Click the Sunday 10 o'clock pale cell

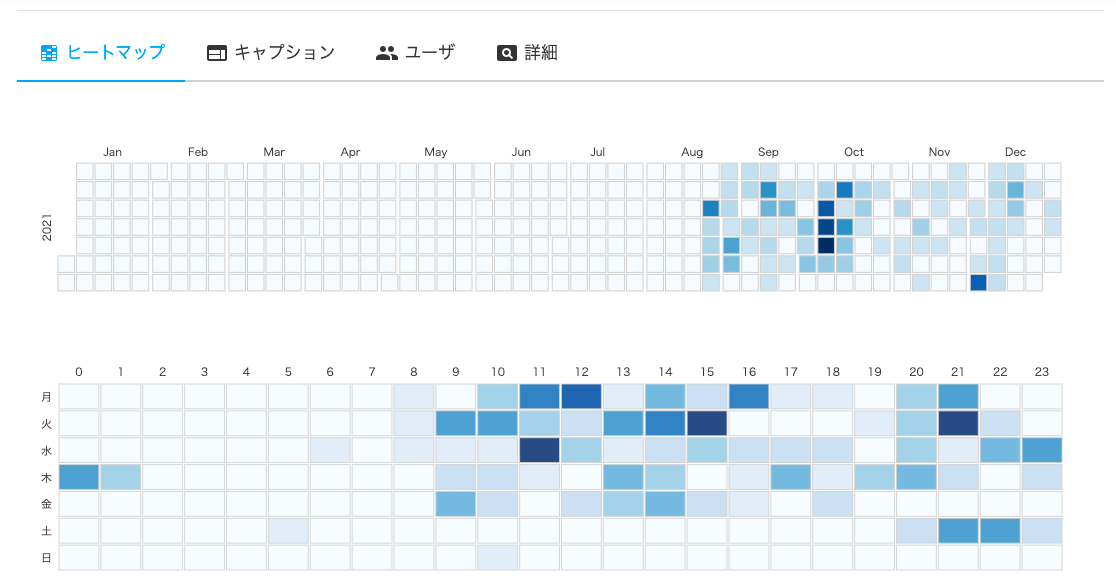[x=498, y=558]
